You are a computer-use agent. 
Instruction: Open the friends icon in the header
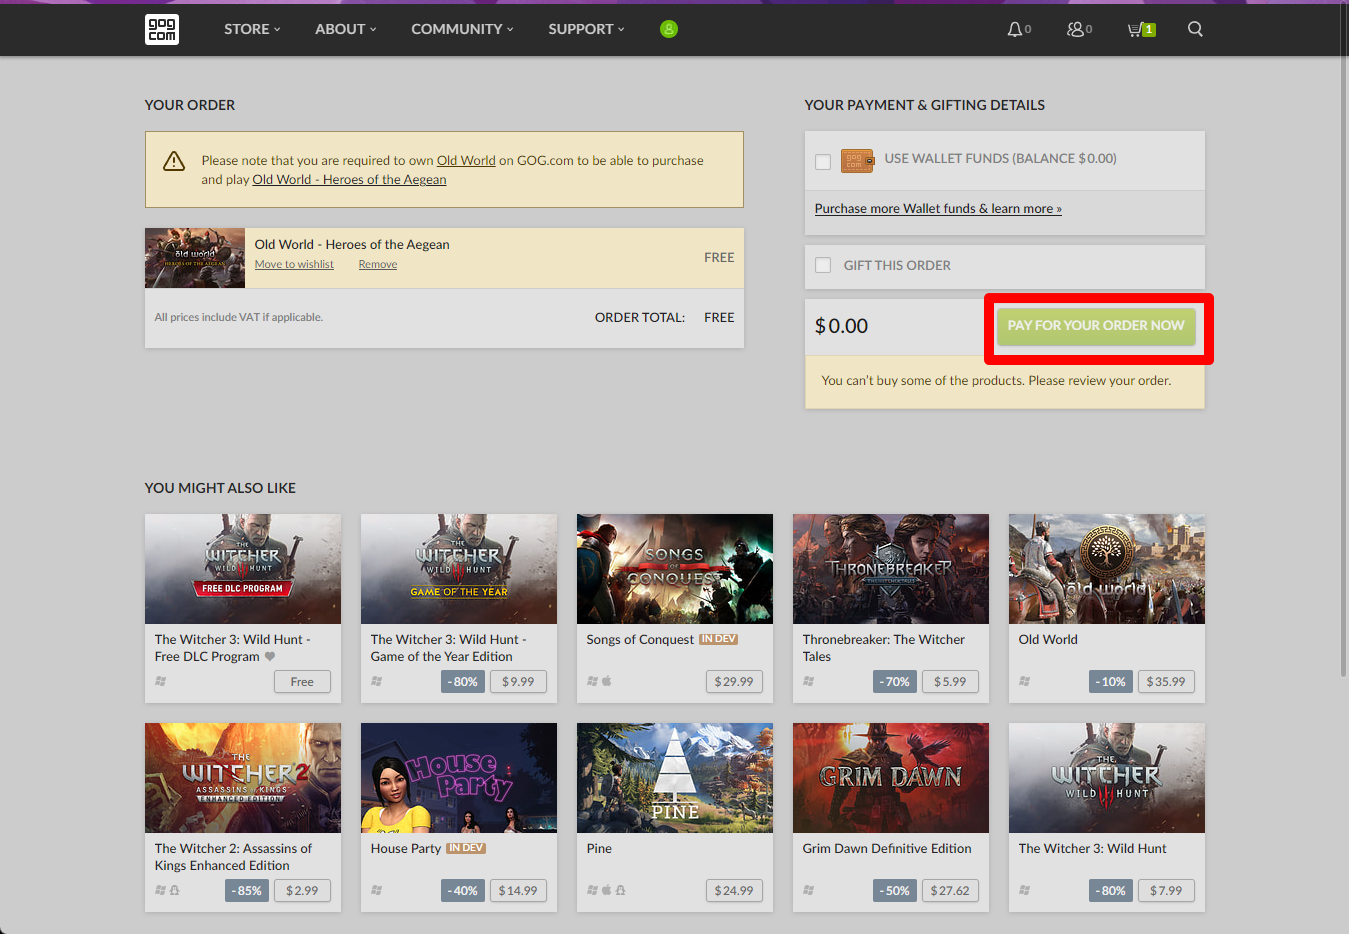pos(1075,29)
